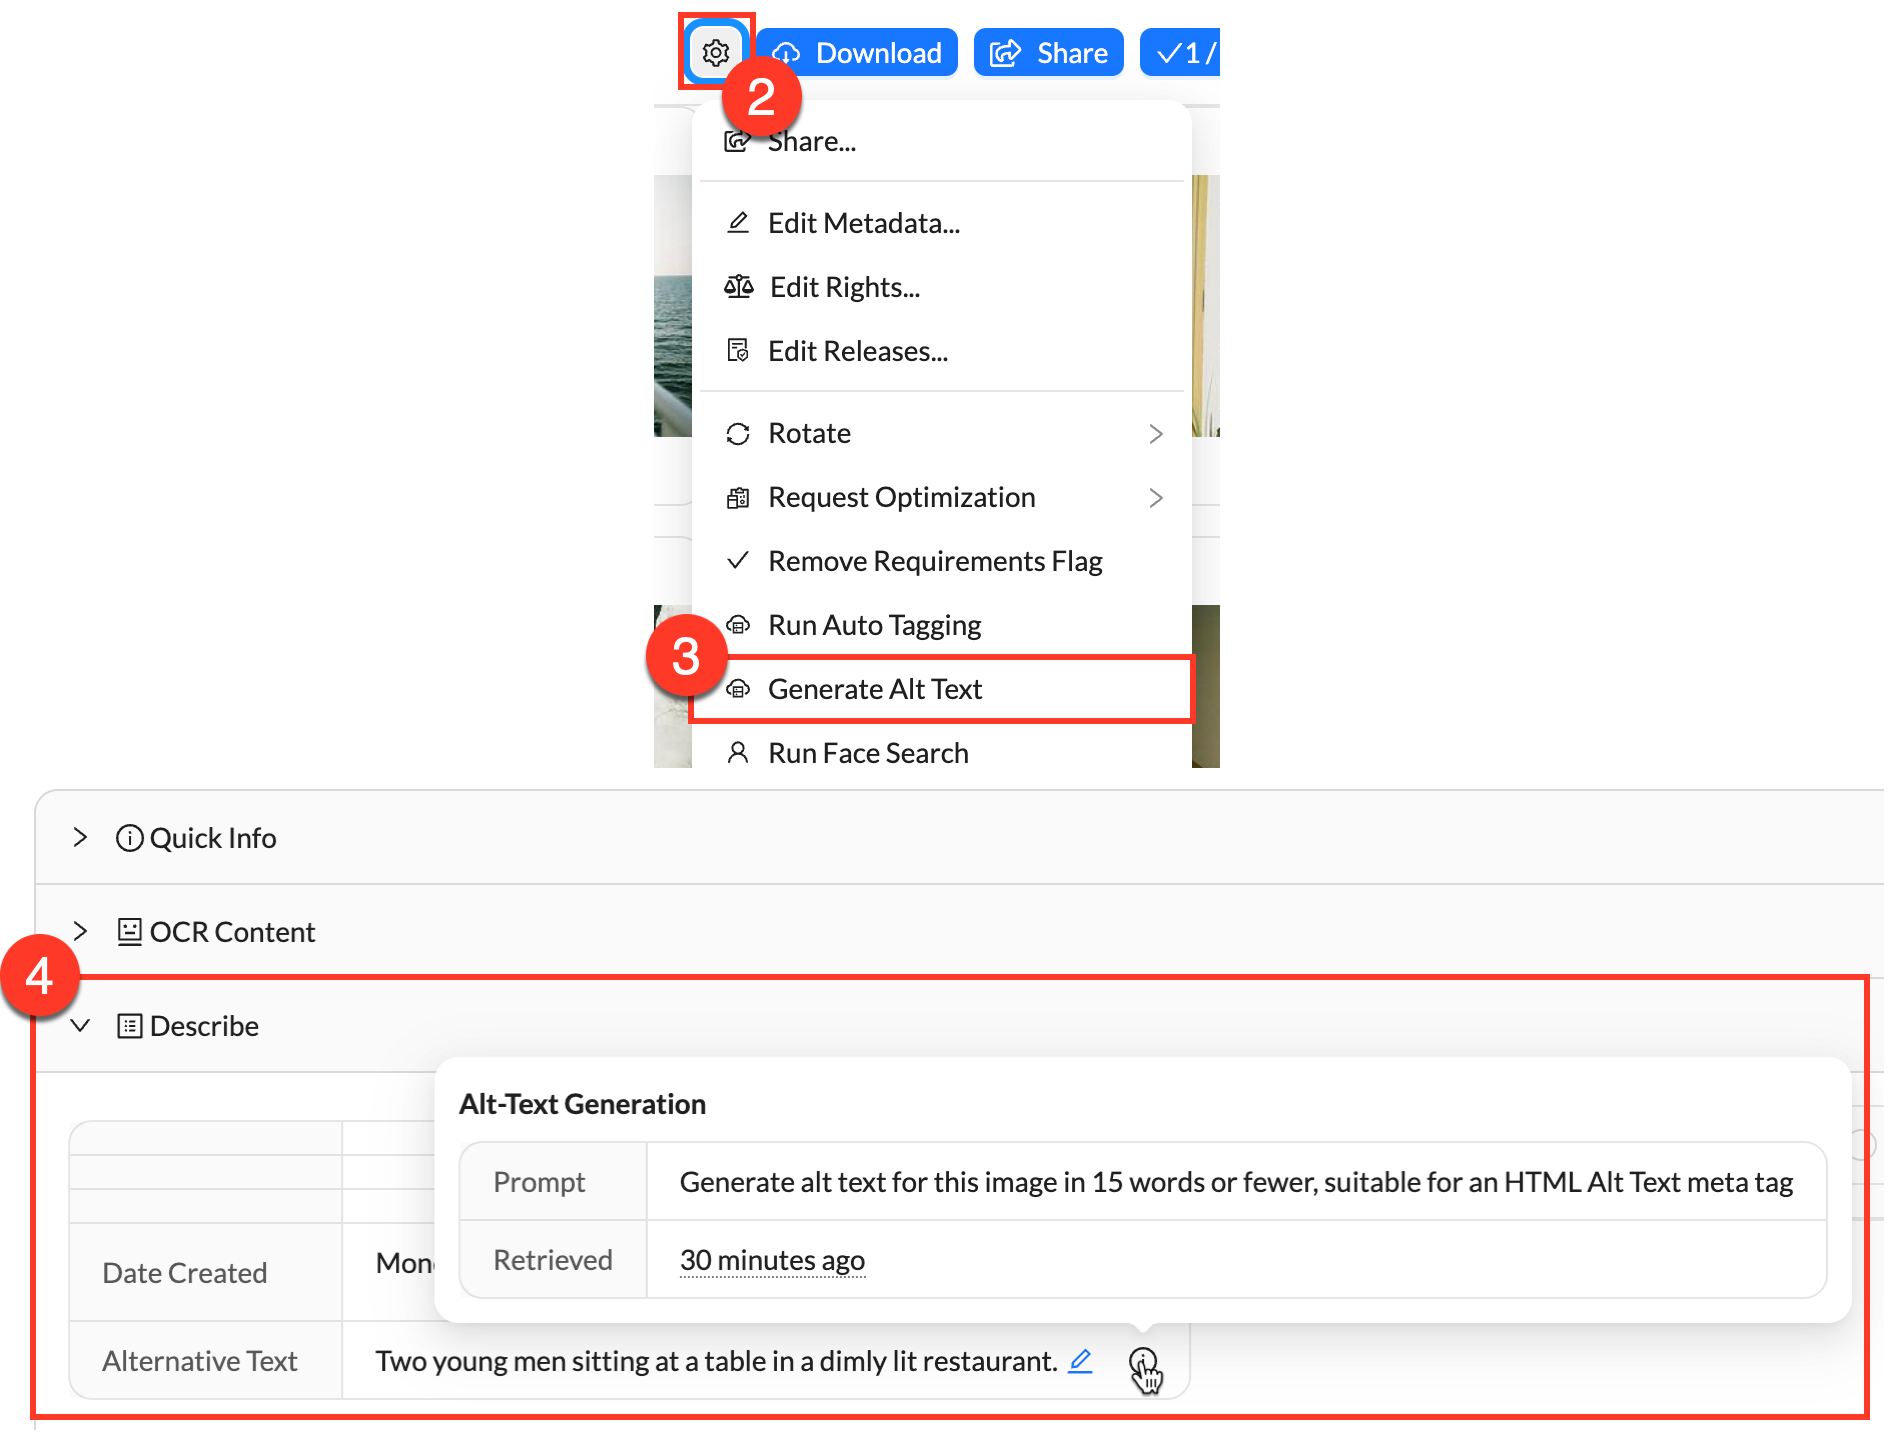Choose Edit Metadata from the menu
Screen dimensions: 1898x1446
pos(864,223)
